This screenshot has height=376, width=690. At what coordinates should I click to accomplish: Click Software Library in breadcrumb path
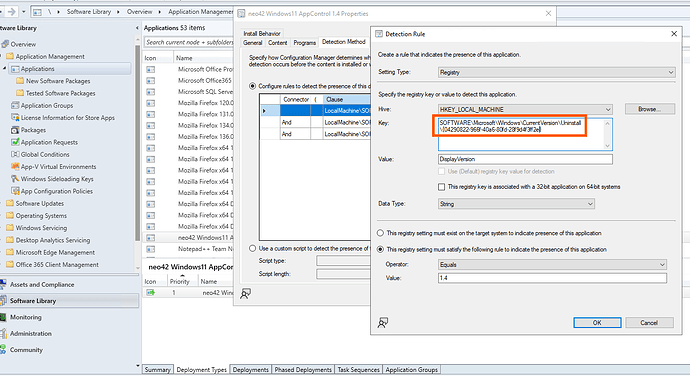(88, 12)
